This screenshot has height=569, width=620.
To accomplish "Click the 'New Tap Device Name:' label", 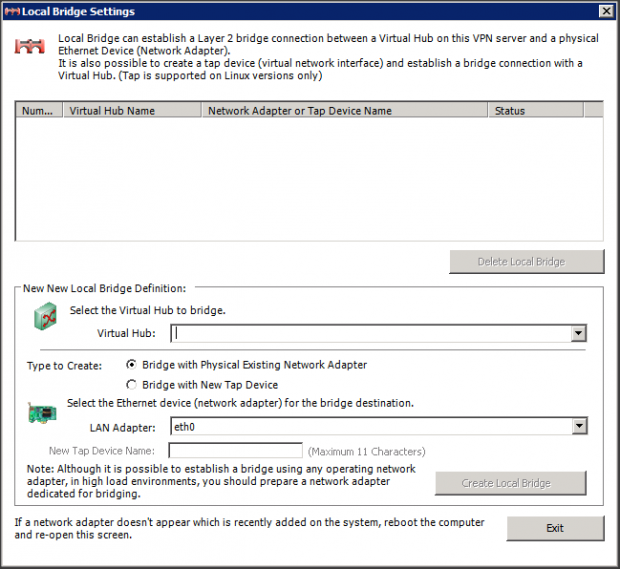I will 102,451.
